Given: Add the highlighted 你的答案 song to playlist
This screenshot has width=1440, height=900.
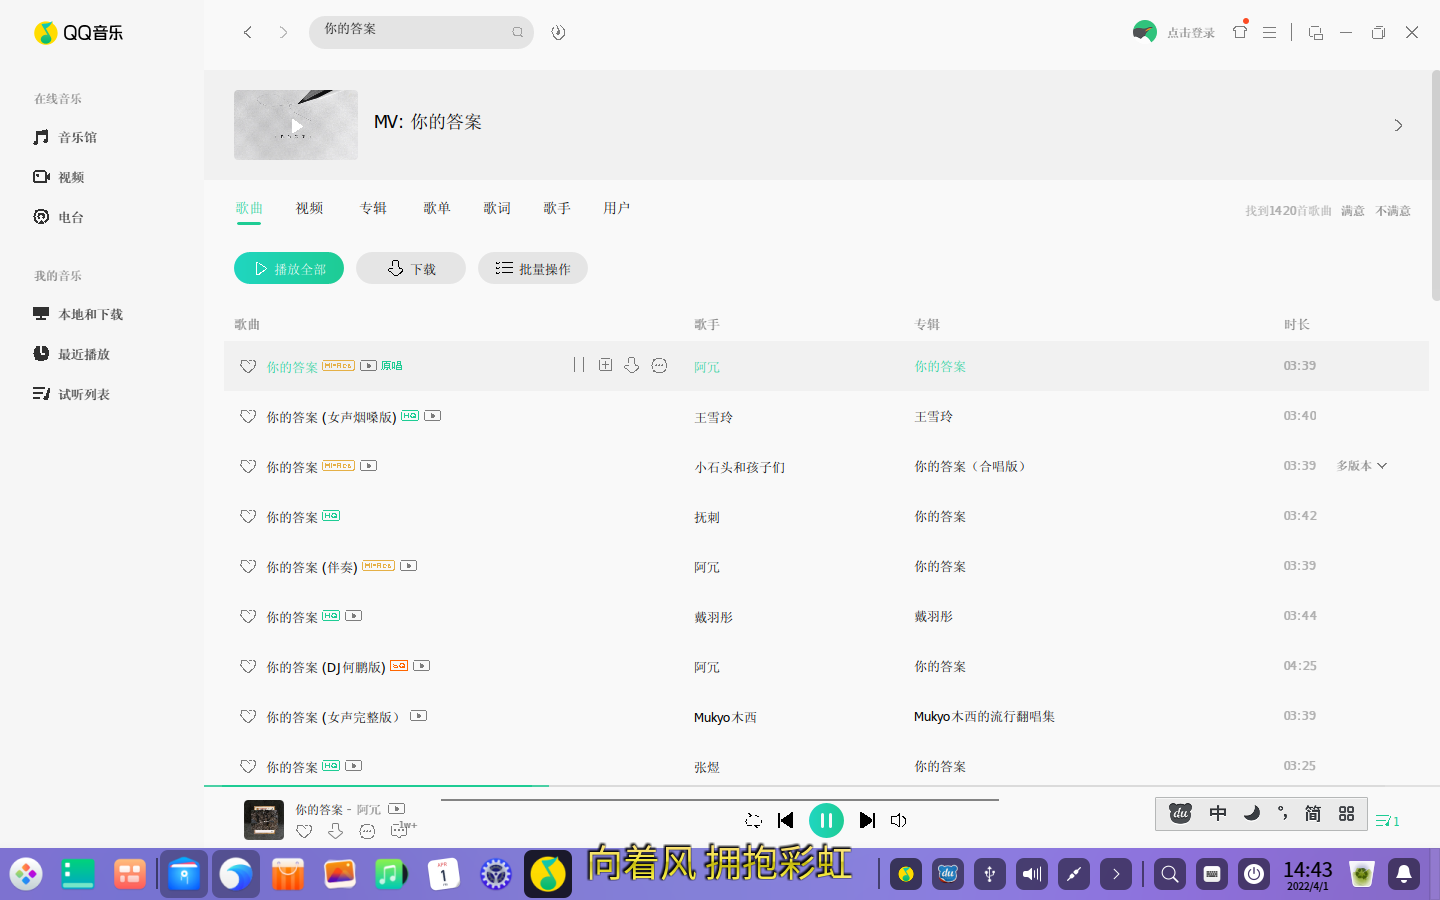Looking at the screenshot, I should click(x=605, y=366).
